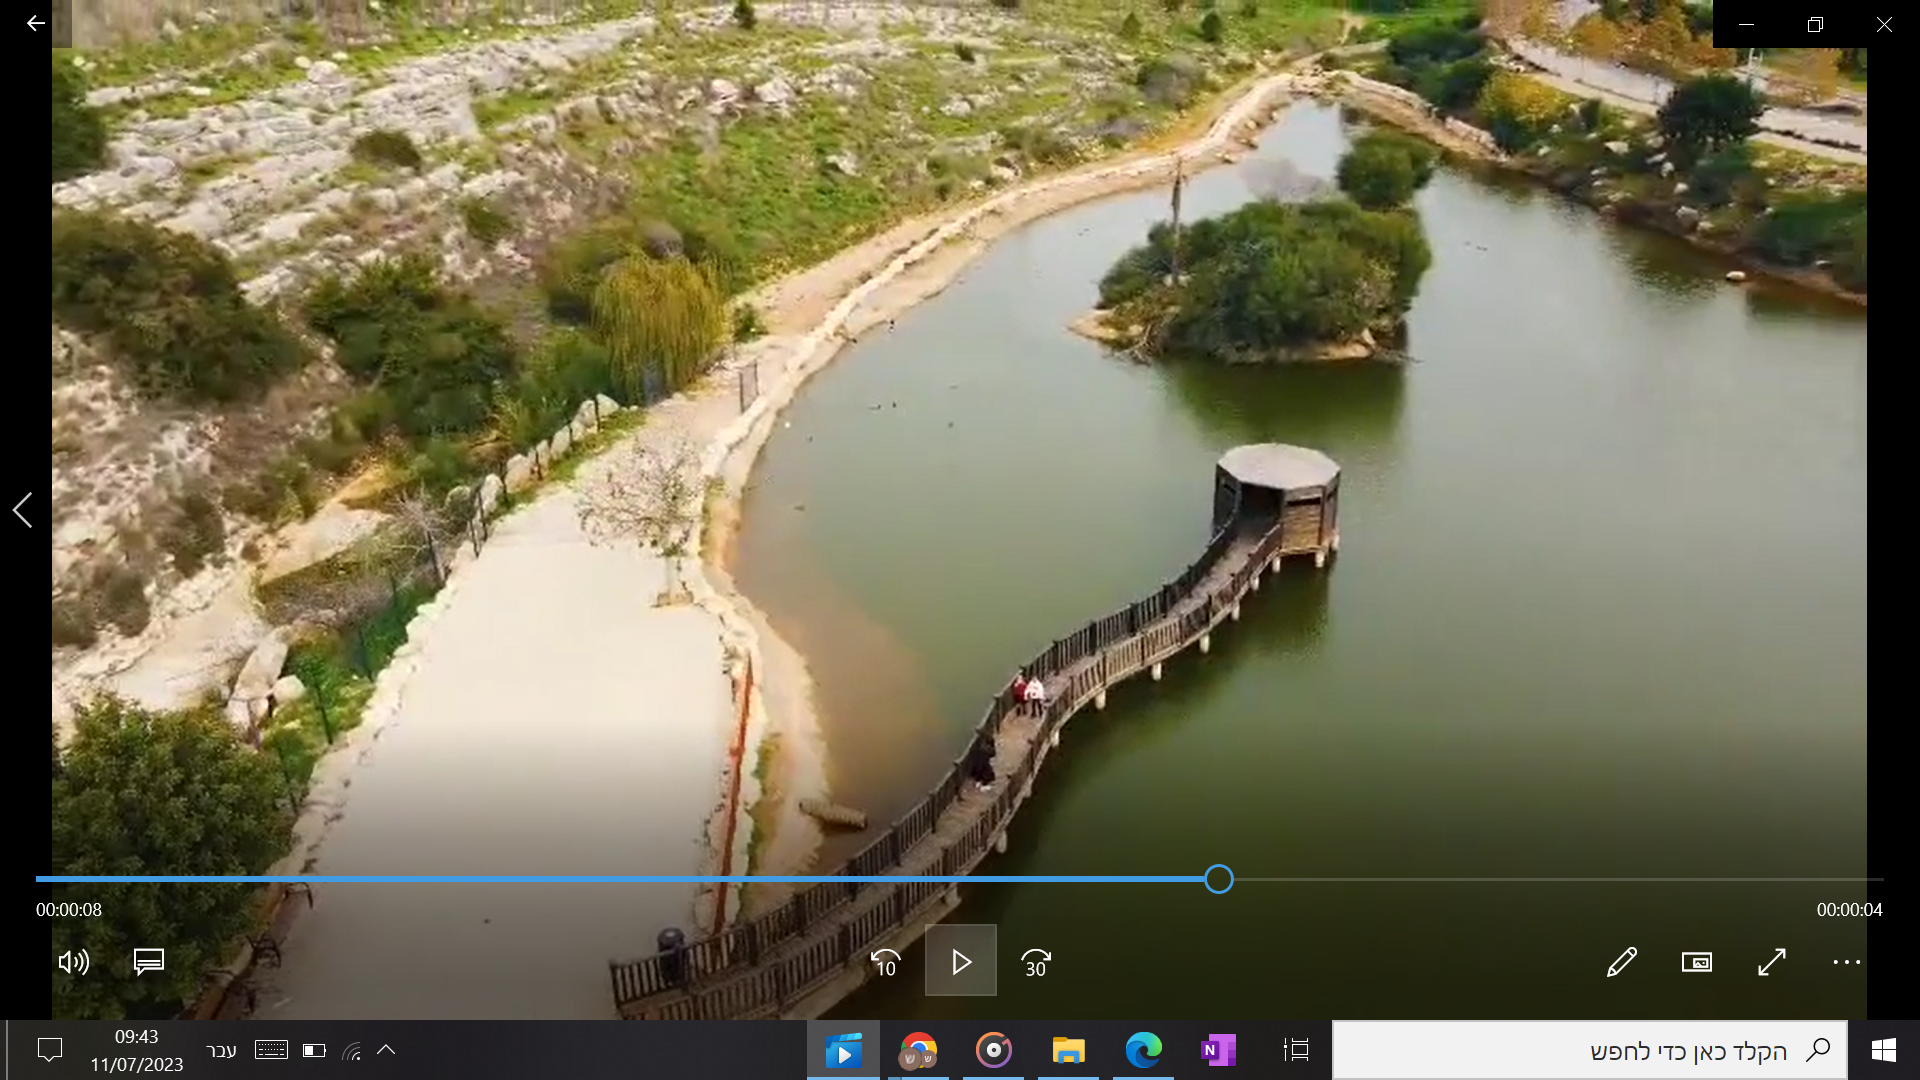Screen dimensions: 1920x1080
Task: Click the seek bar handle
Action: tap(1219, 879)
